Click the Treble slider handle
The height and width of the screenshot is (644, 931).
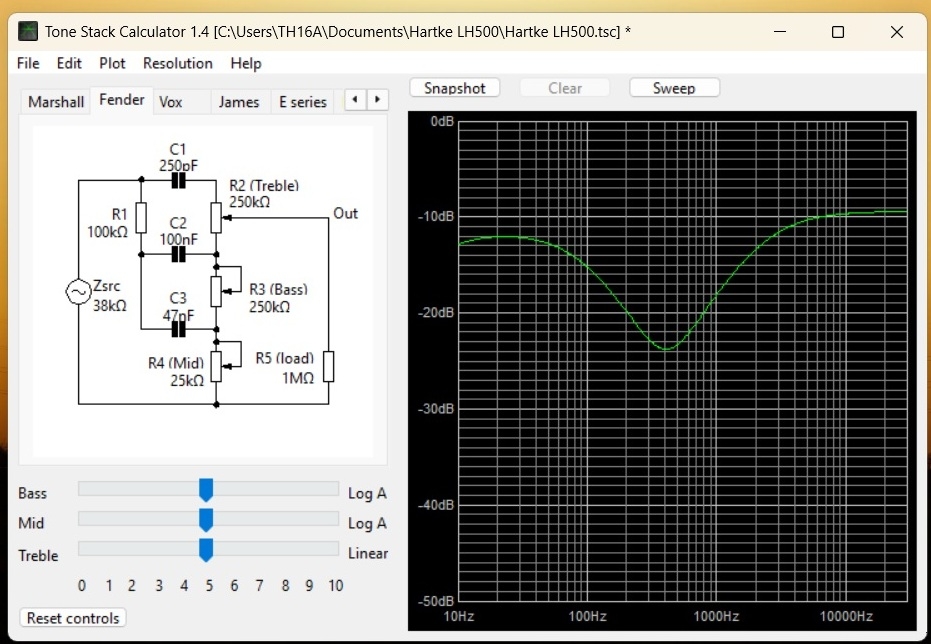205,550
